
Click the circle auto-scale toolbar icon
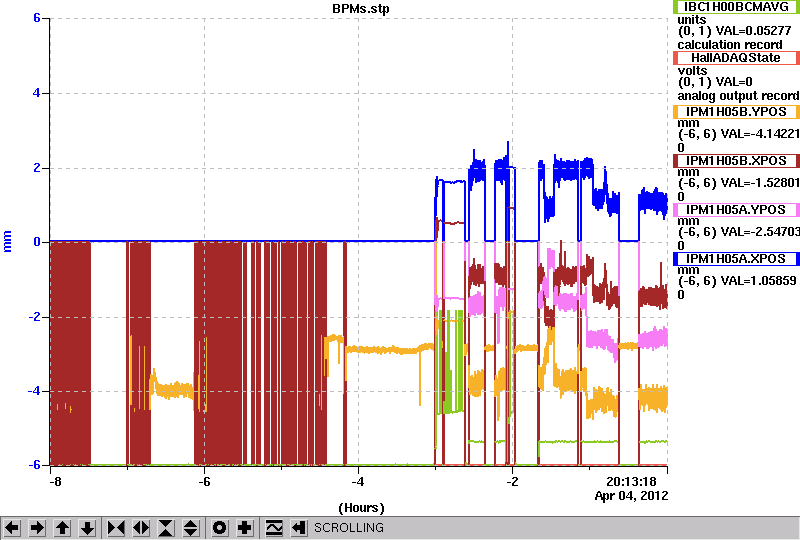point(220,528)
